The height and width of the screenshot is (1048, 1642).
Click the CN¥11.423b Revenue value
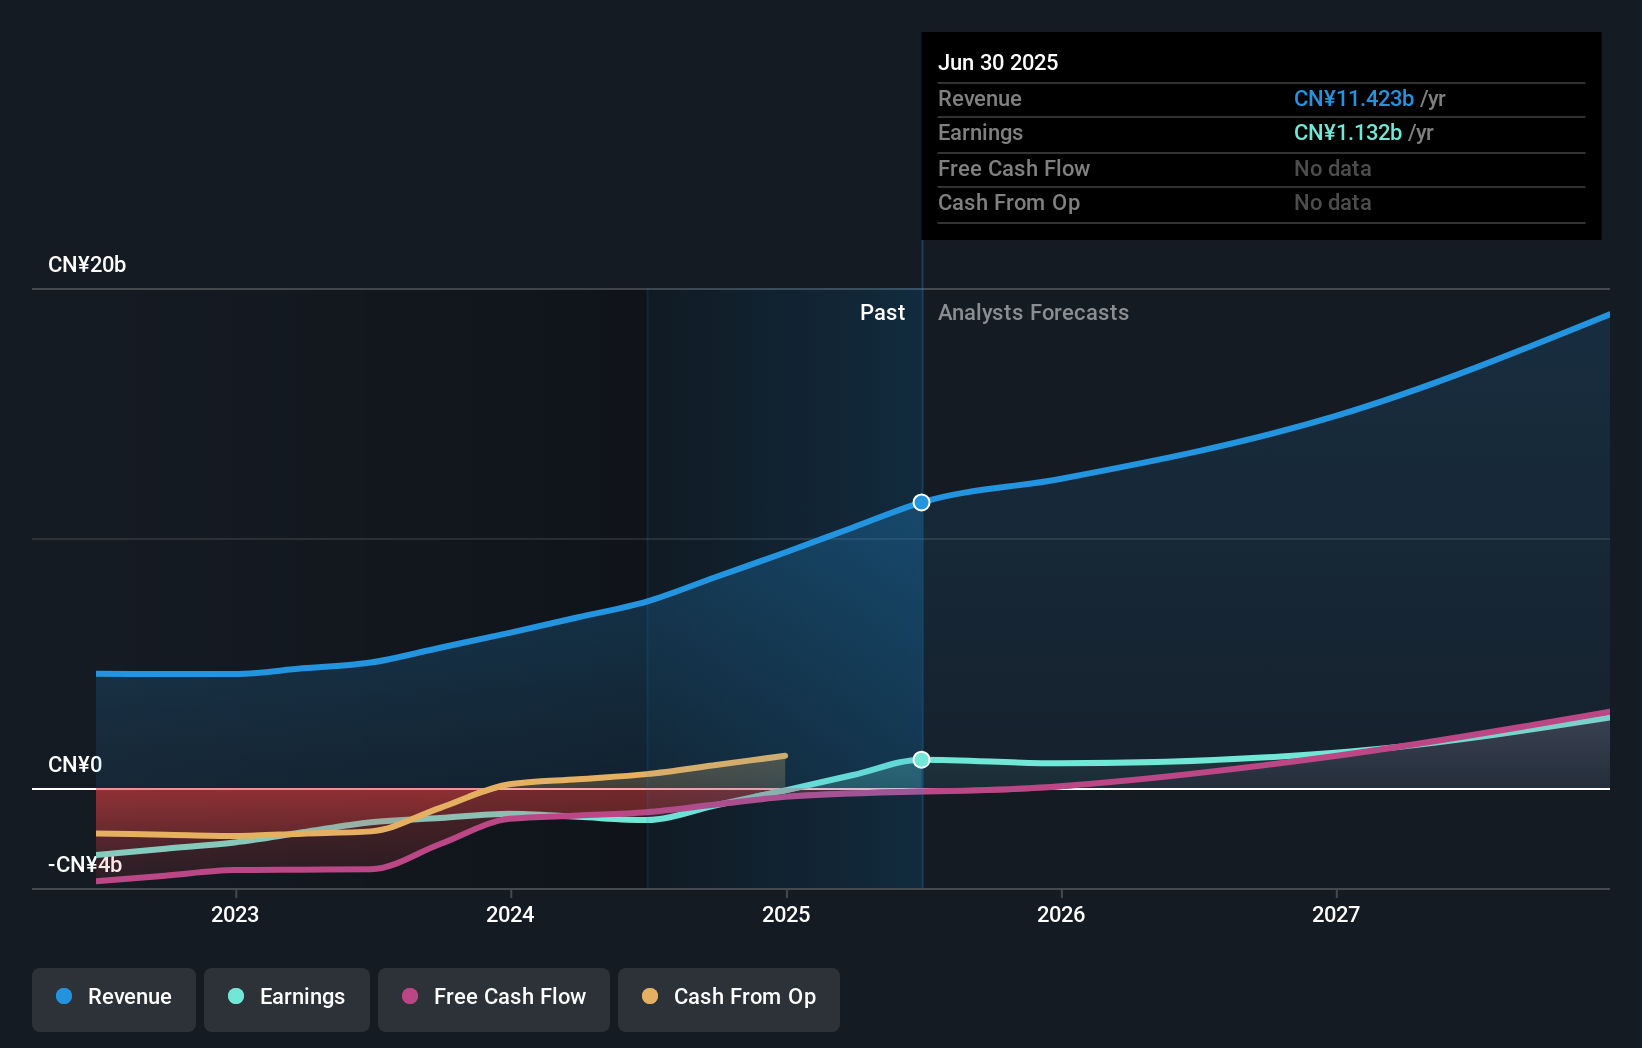(x=1354, y=98)
